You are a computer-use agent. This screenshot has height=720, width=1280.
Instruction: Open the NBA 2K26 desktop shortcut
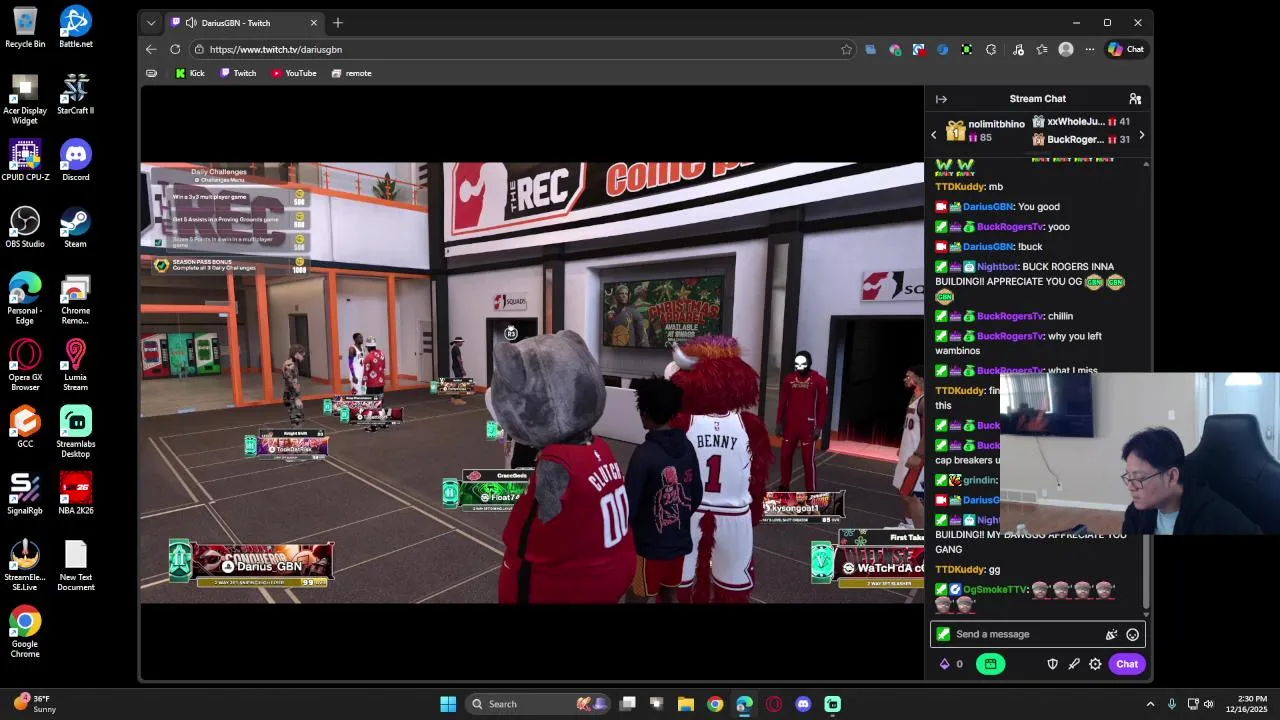[75, 494]
